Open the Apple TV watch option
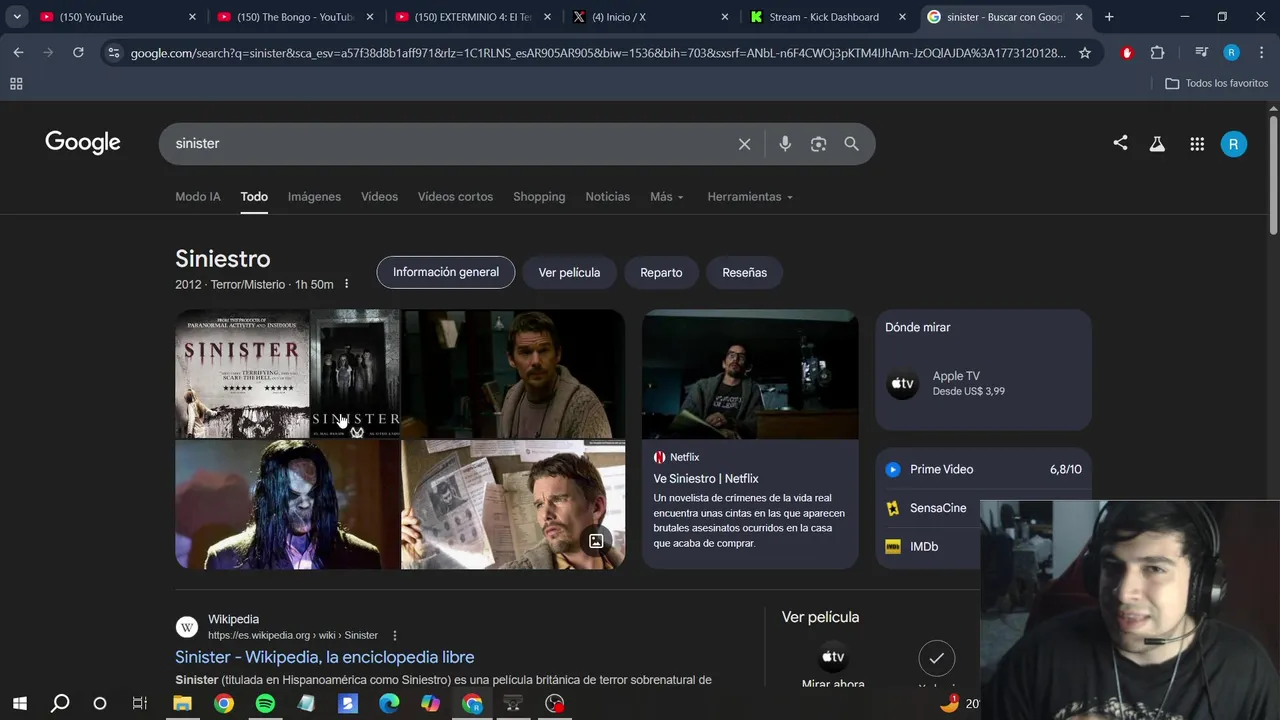The image size is (1280, 720). tap(983, 384)
